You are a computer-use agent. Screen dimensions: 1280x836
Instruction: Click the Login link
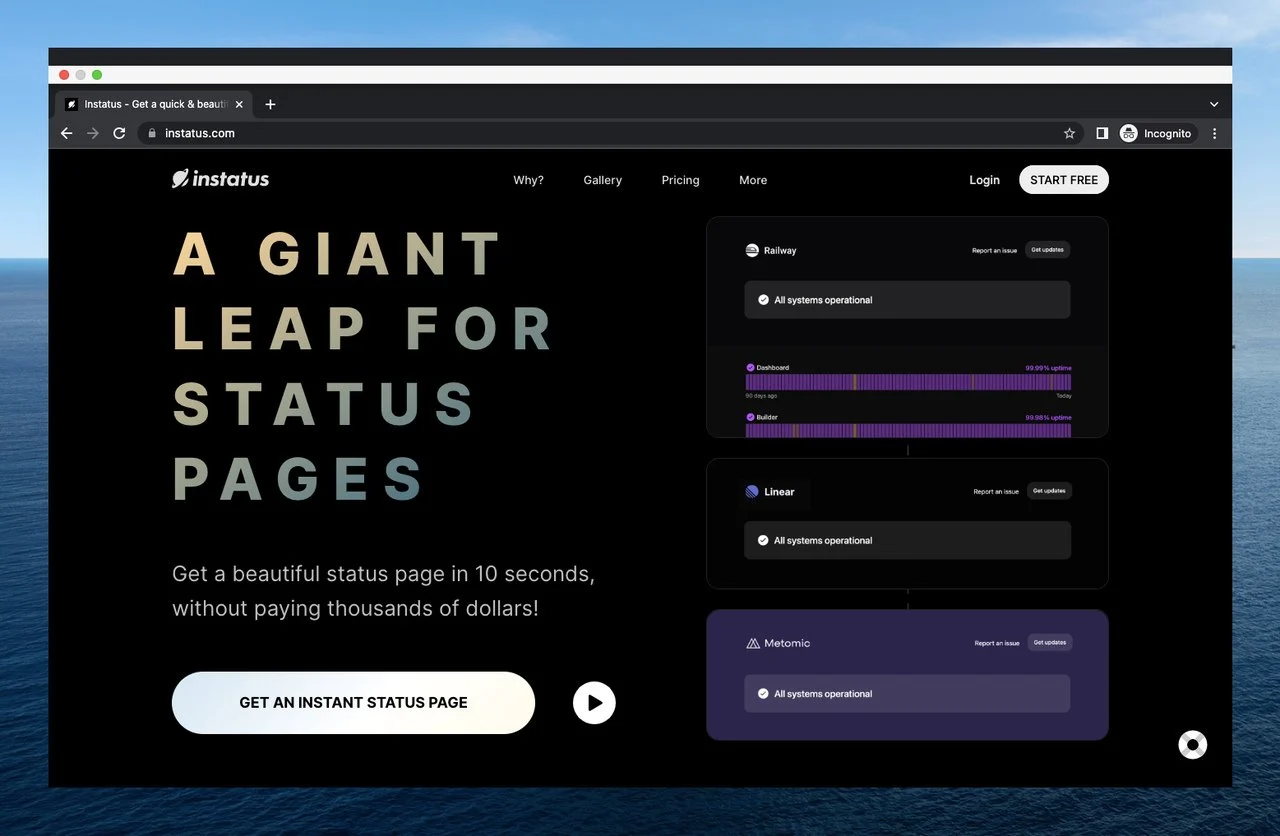tap(984, 180)
